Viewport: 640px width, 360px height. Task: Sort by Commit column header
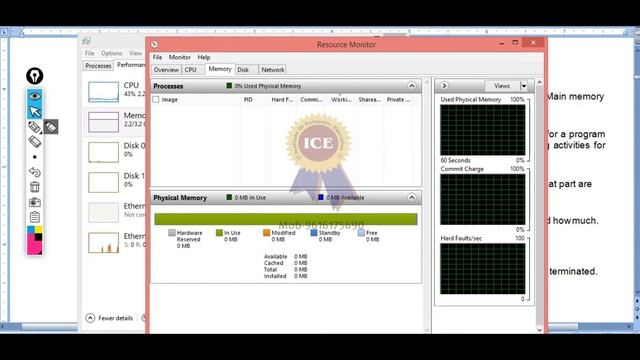click(311, 100)
